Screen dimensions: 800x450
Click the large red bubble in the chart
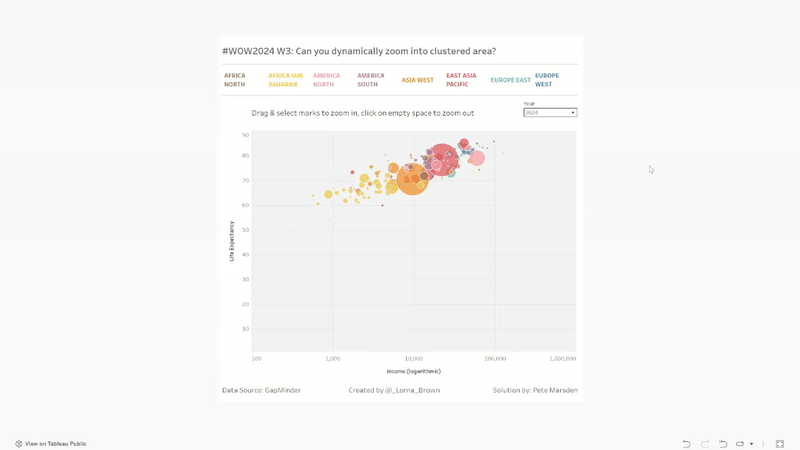coord(443,160)
